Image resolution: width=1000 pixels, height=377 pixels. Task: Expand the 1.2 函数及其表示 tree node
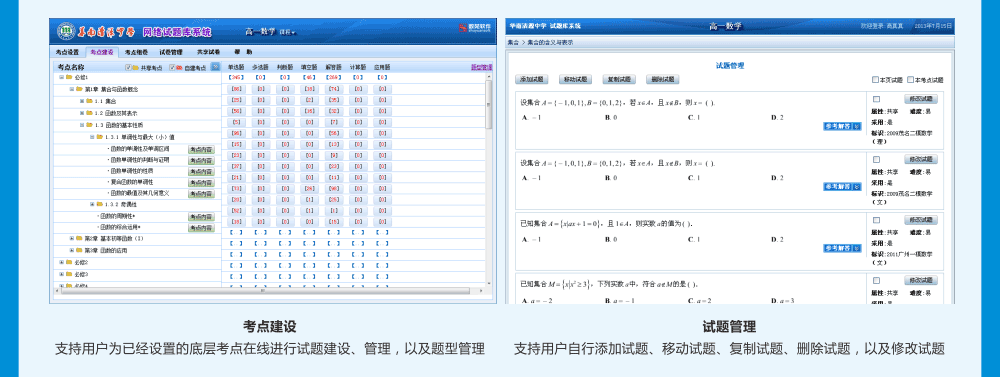pos(82,113)
